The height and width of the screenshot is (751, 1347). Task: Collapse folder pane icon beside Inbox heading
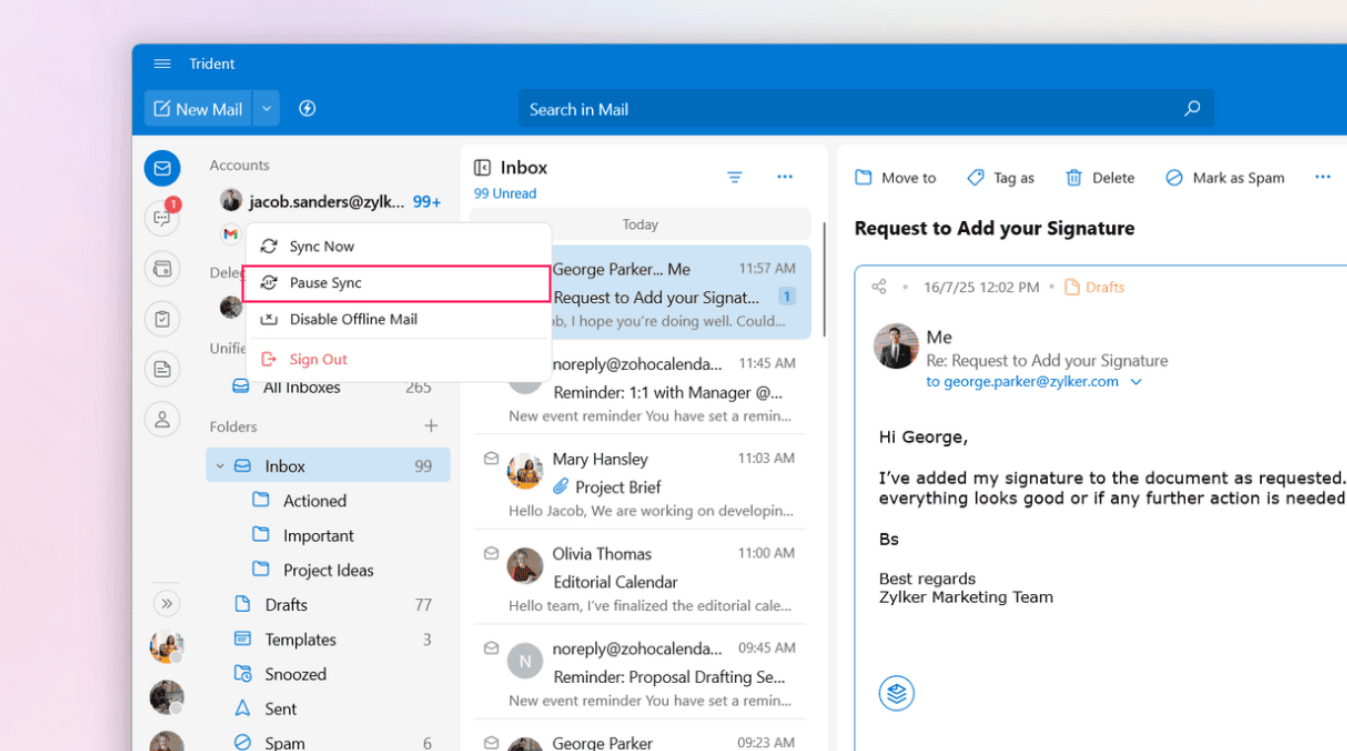click(x=482, y=168)
